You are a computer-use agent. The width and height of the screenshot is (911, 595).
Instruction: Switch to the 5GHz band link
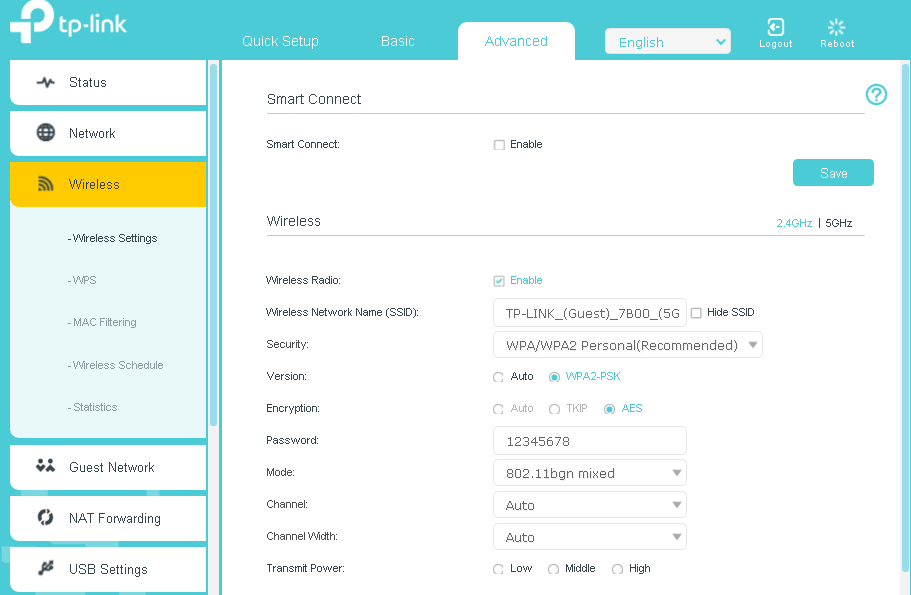click(838, 223)
